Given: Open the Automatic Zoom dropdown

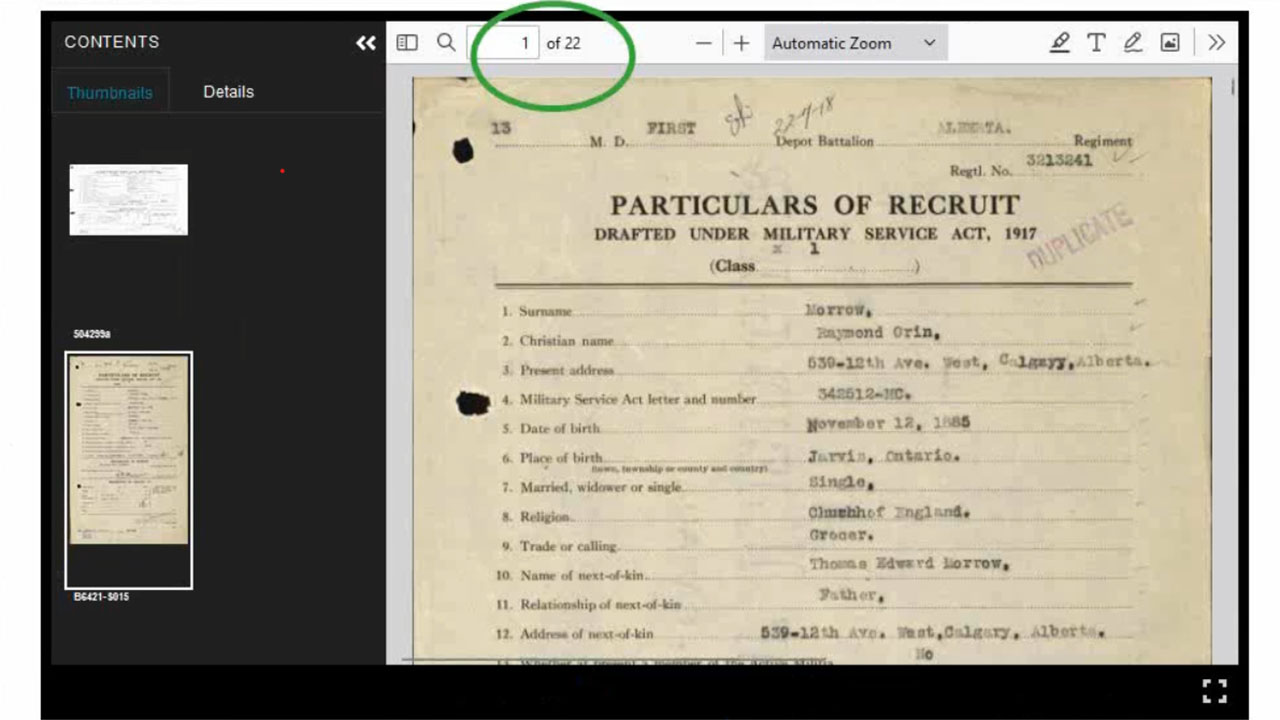Looking at the screenshot, I should point(855,42).
